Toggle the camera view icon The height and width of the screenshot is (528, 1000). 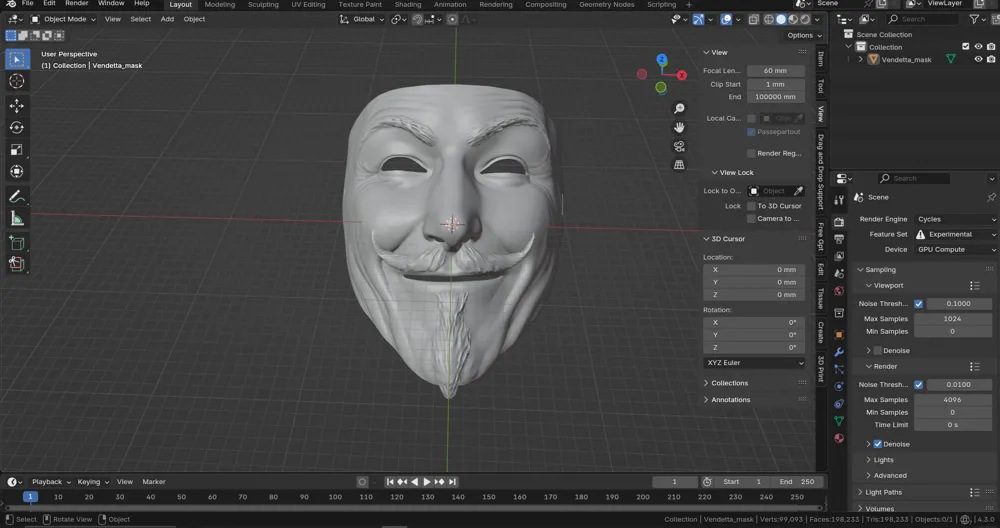[679, 147]
